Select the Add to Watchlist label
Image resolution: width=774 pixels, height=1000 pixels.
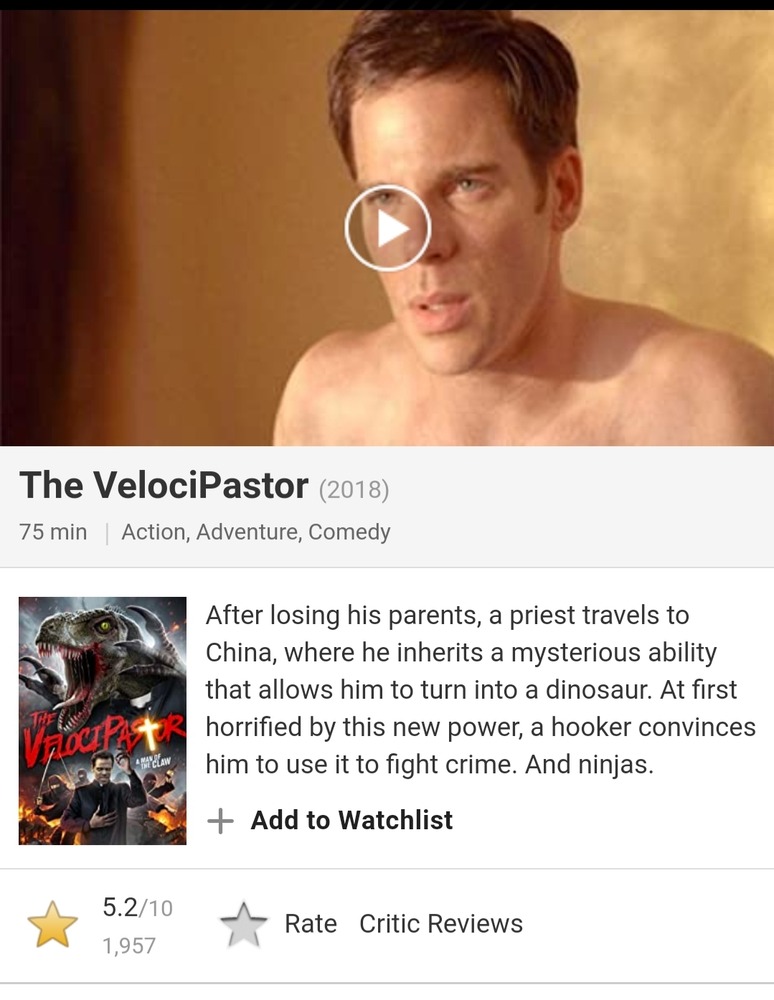coord(352,820)
